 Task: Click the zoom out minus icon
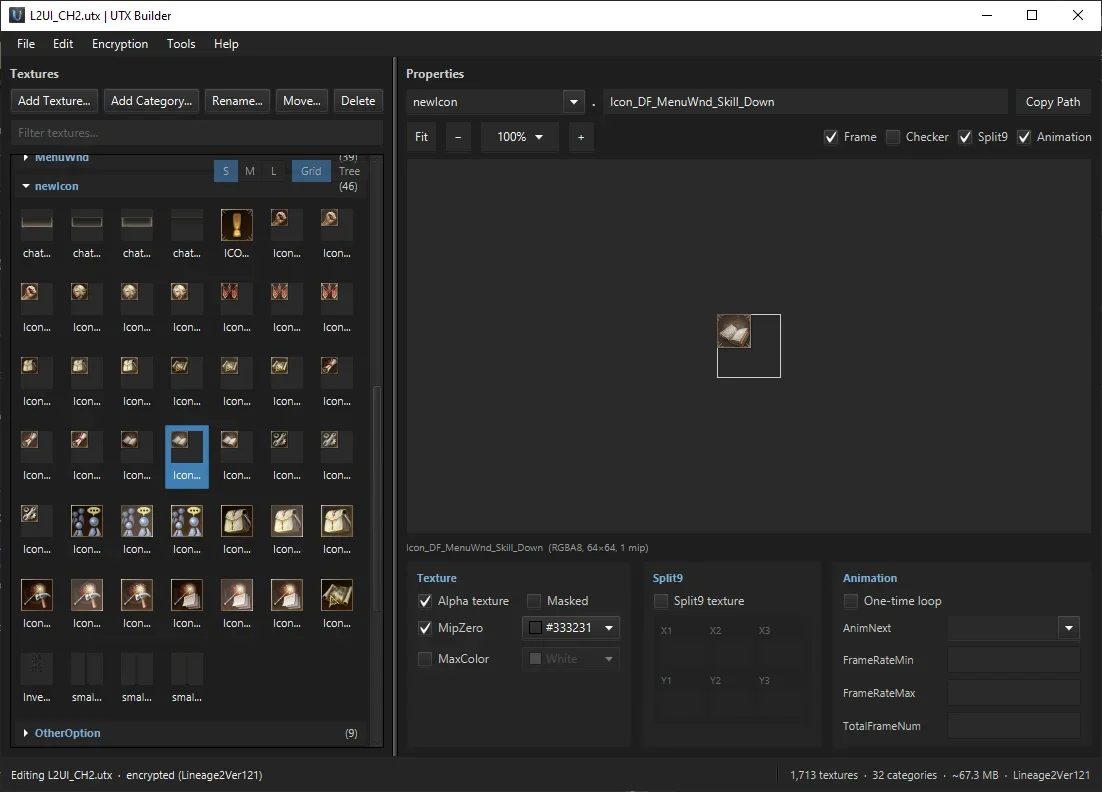[x=458, y=137]
